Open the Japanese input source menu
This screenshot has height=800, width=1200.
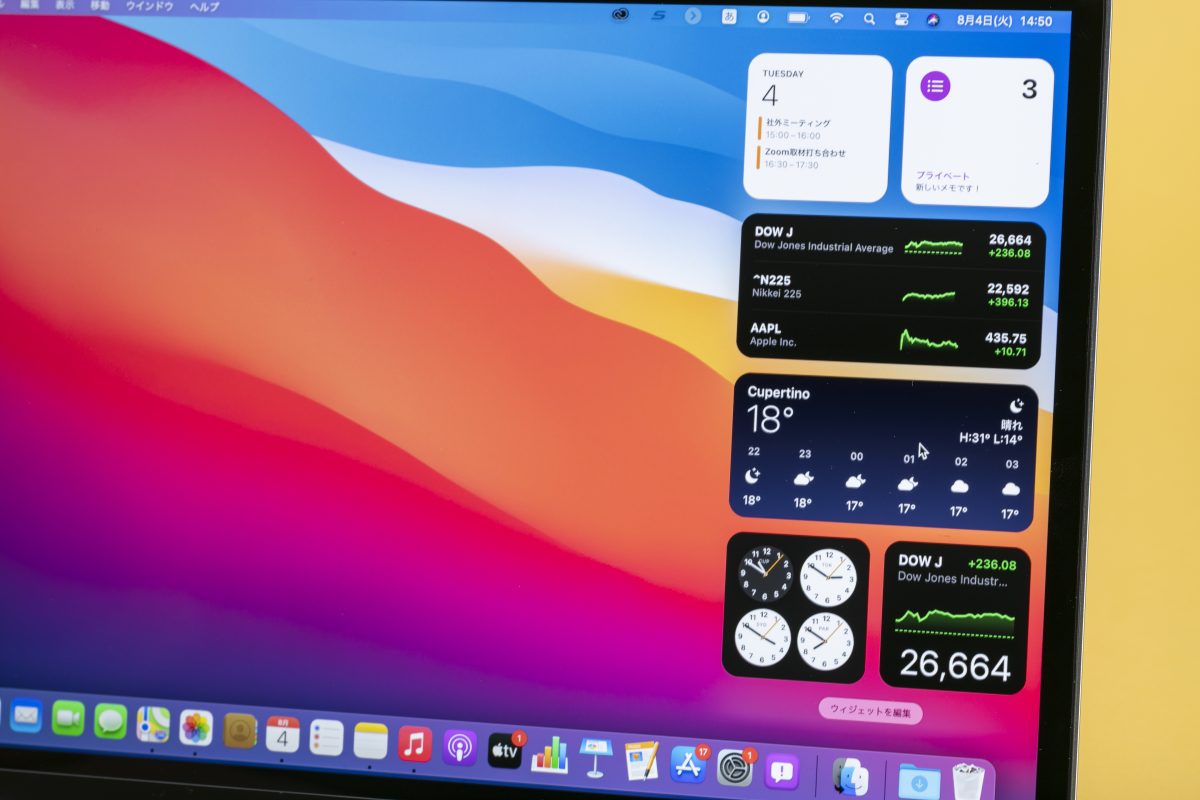(729, 16)
